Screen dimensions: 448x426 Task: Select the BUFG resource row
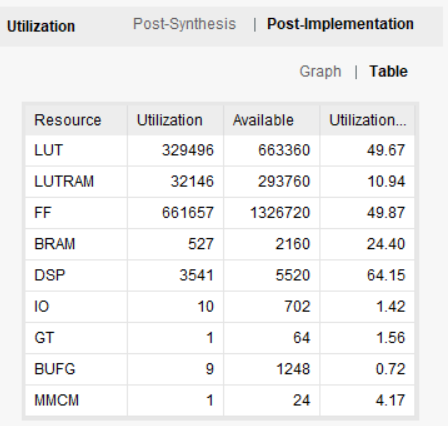pyautogui.click(x=220, y=369)
